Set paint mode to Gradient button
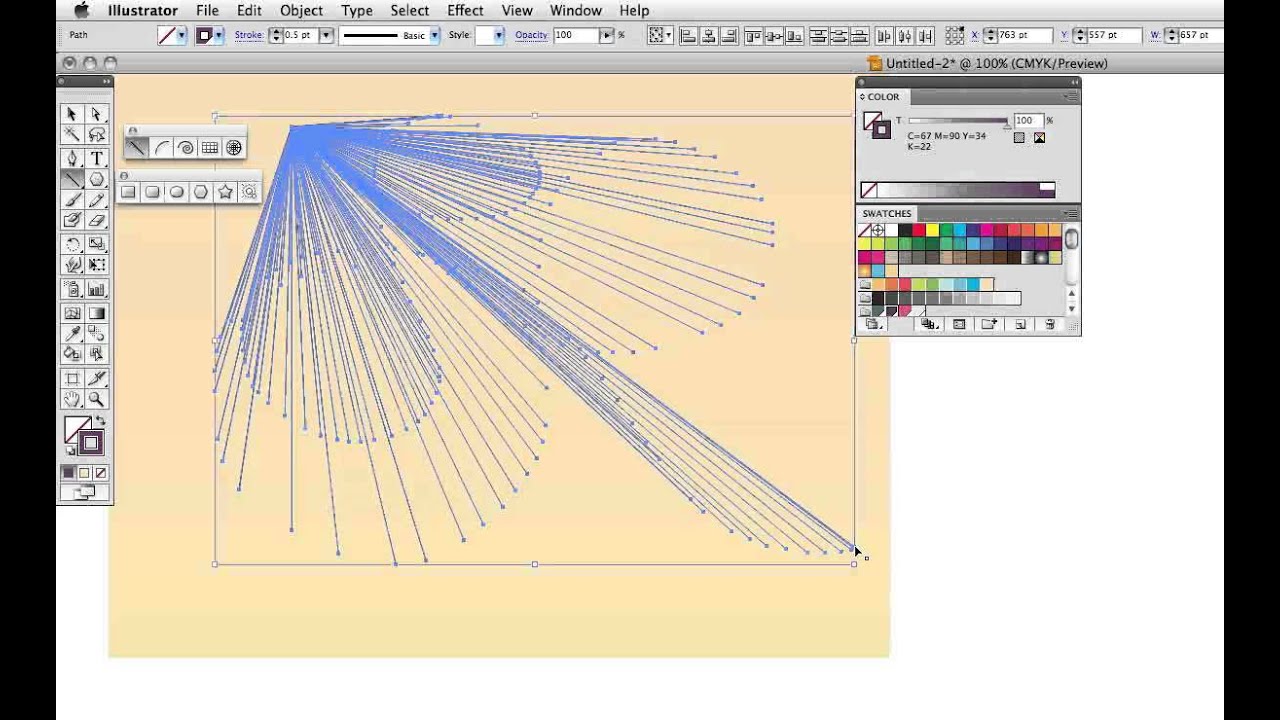The height and width of the screenshot is (720, 1280). 84,473
